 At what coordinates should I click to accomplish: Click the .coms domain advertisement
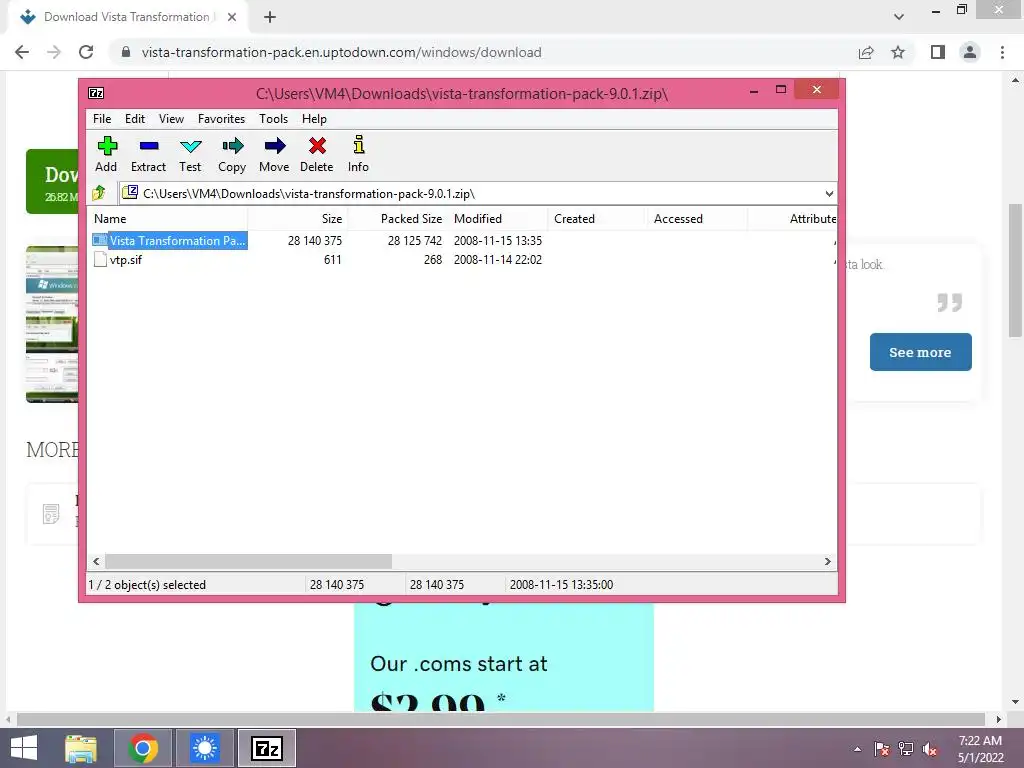tap(504, 656)
